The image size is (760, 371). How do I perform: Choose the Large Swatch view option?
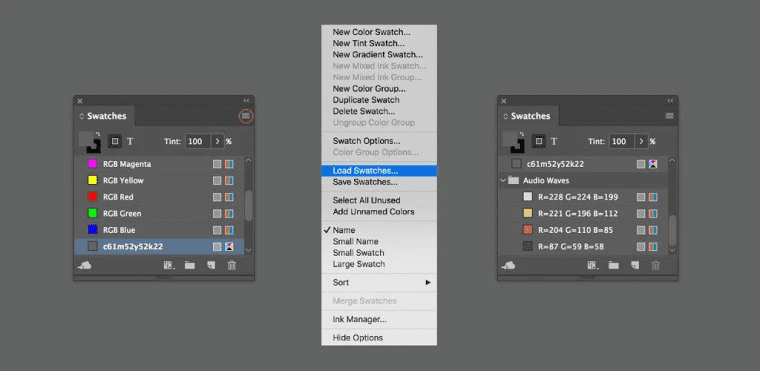pyautogui.click(x=359, y=264)
